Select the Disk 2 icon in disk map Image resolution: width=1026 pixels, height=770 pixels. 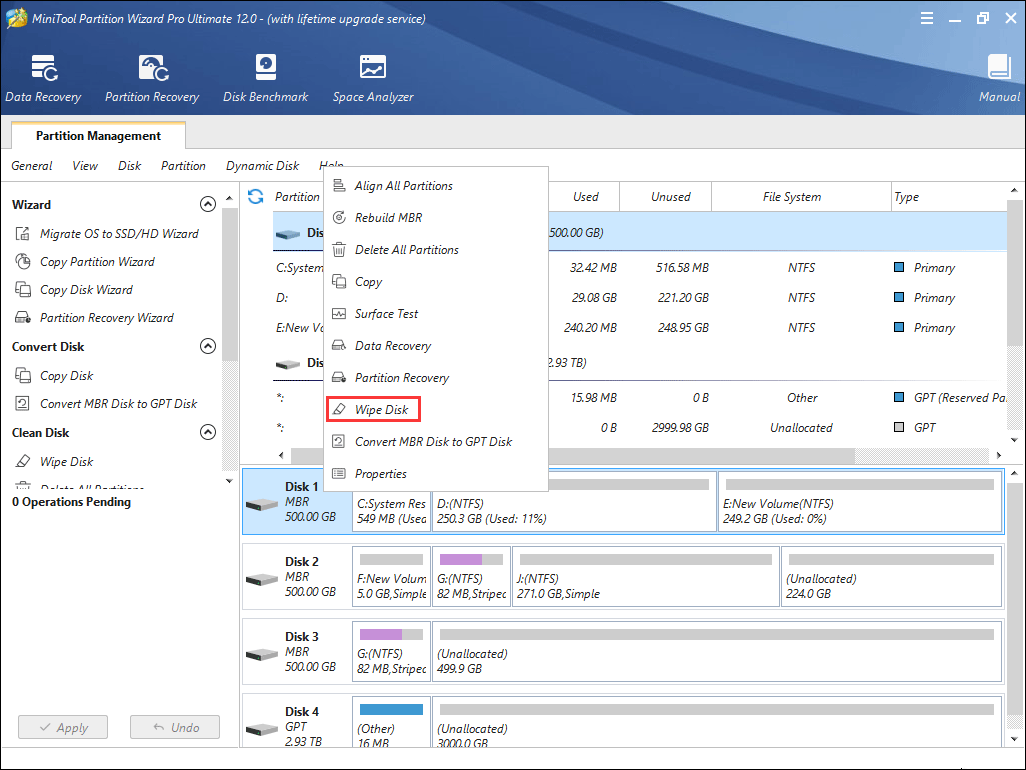coord(261,579)
